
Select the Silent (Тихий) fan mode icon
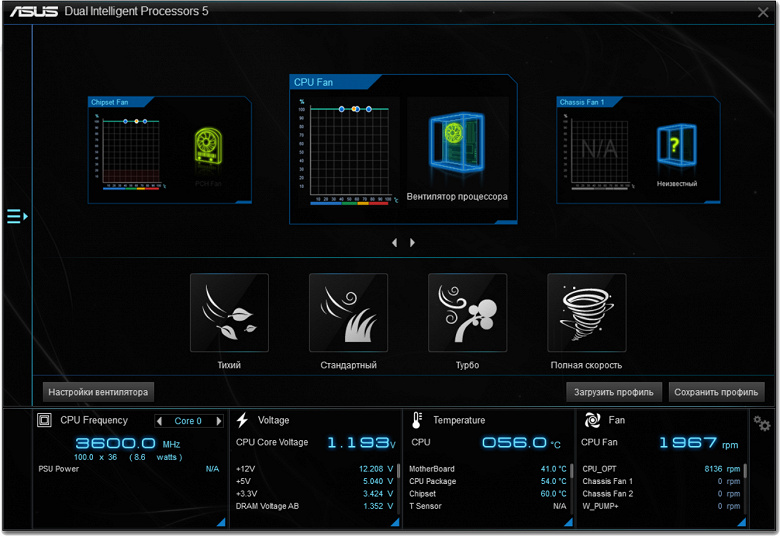[229, 313]
